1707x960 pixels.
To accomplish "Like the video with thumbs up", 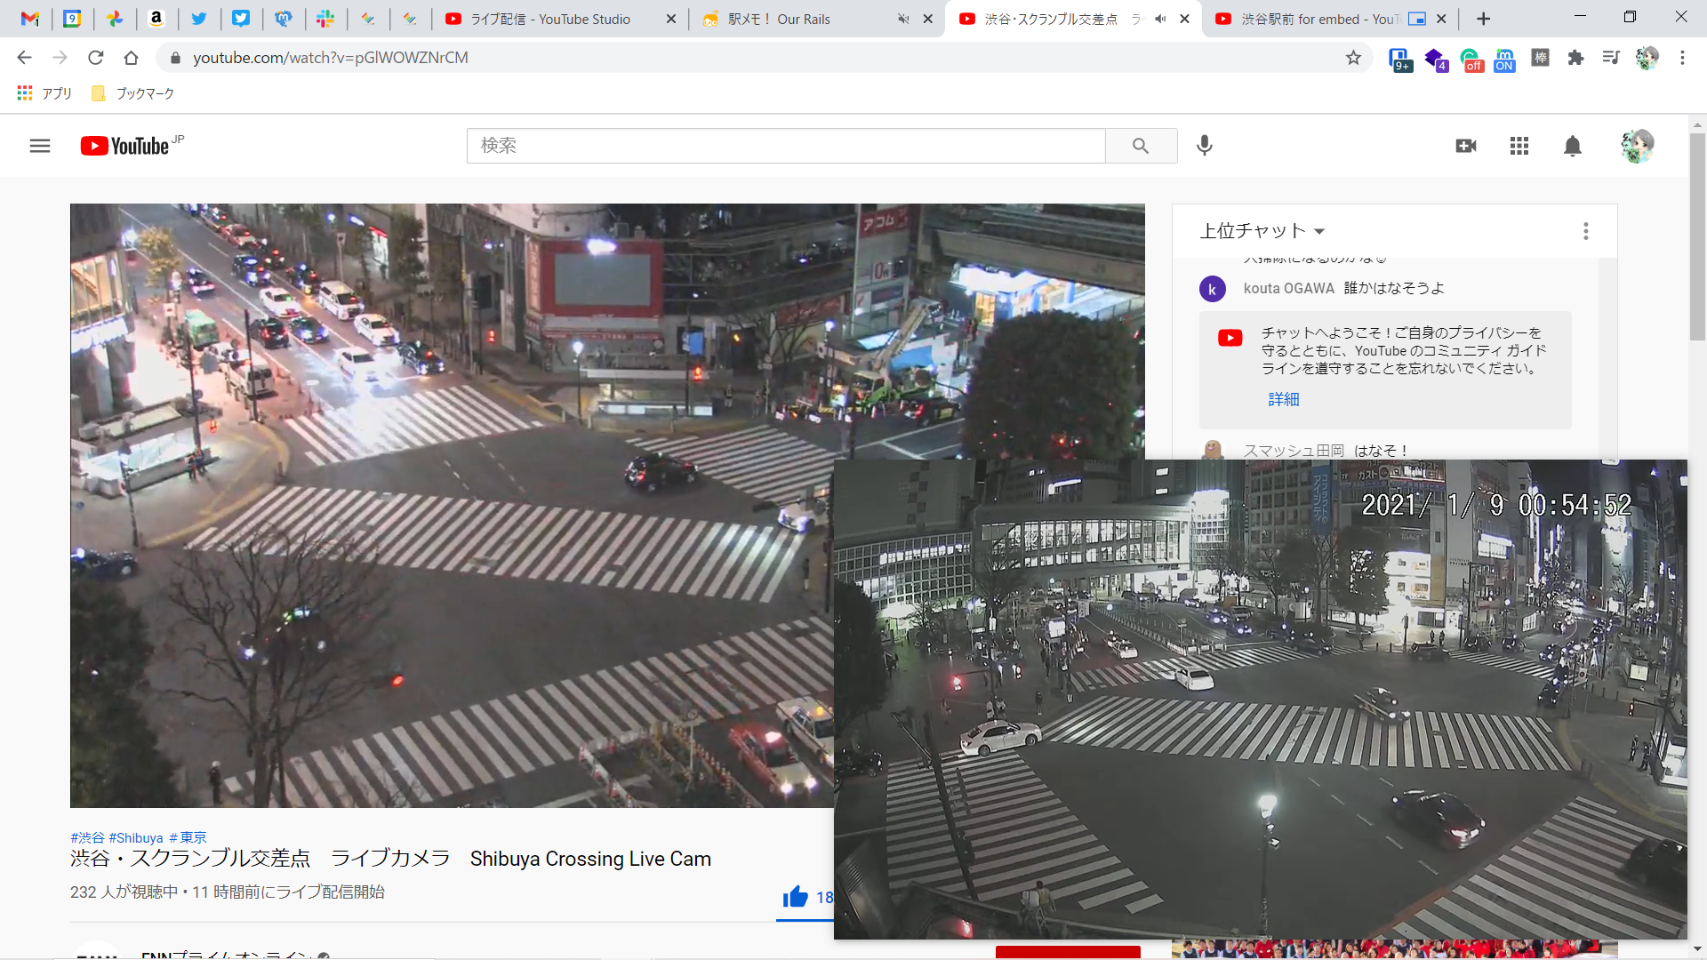I will pos(795,897).
